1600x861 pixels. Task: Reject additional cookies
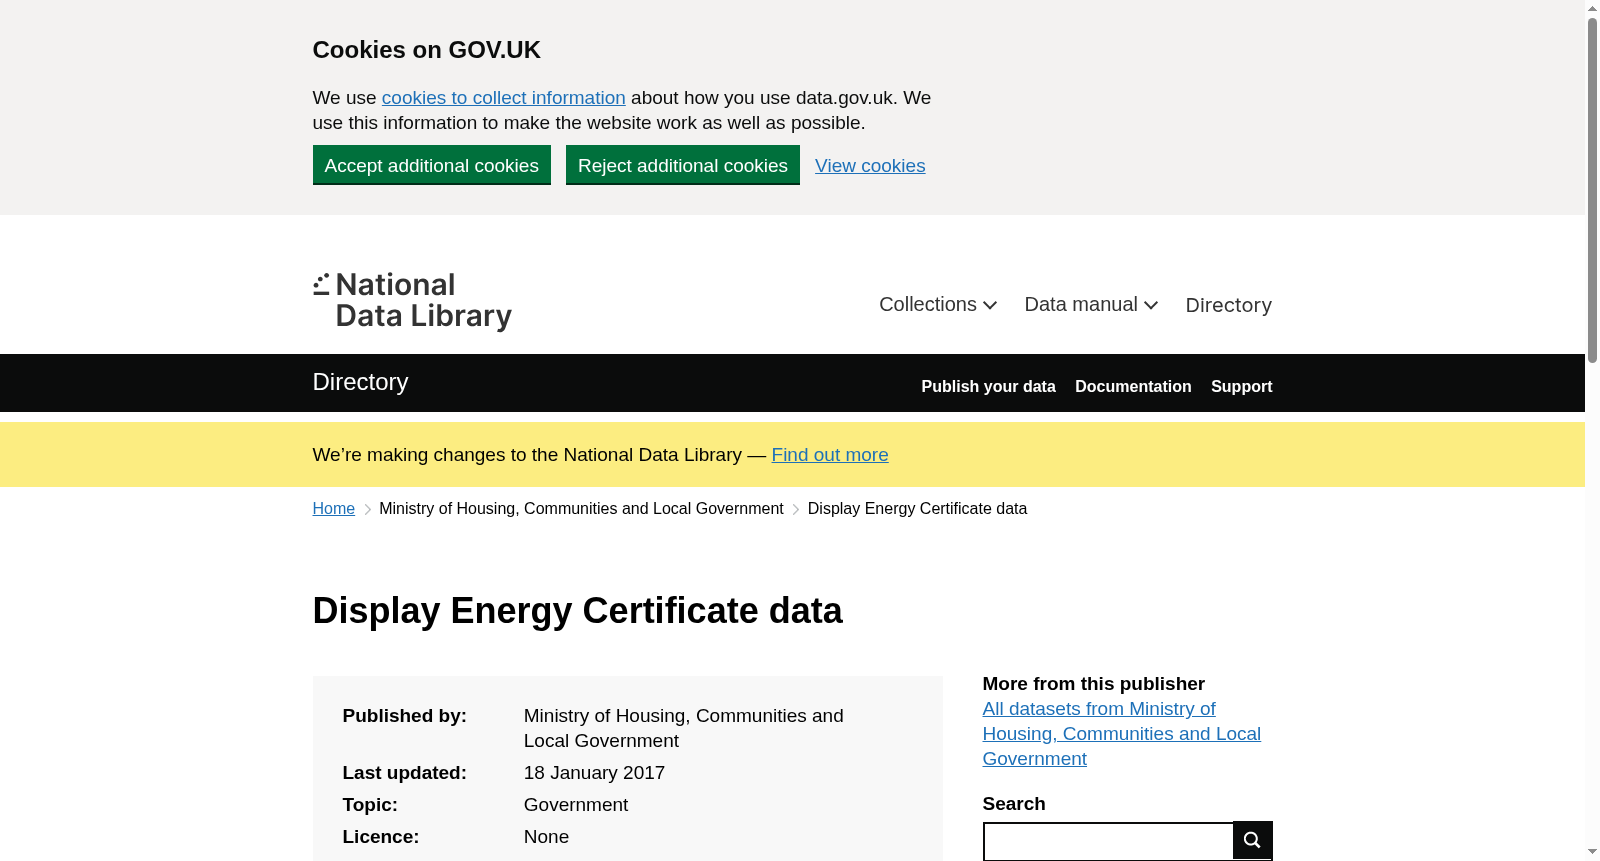pos(682,165)
